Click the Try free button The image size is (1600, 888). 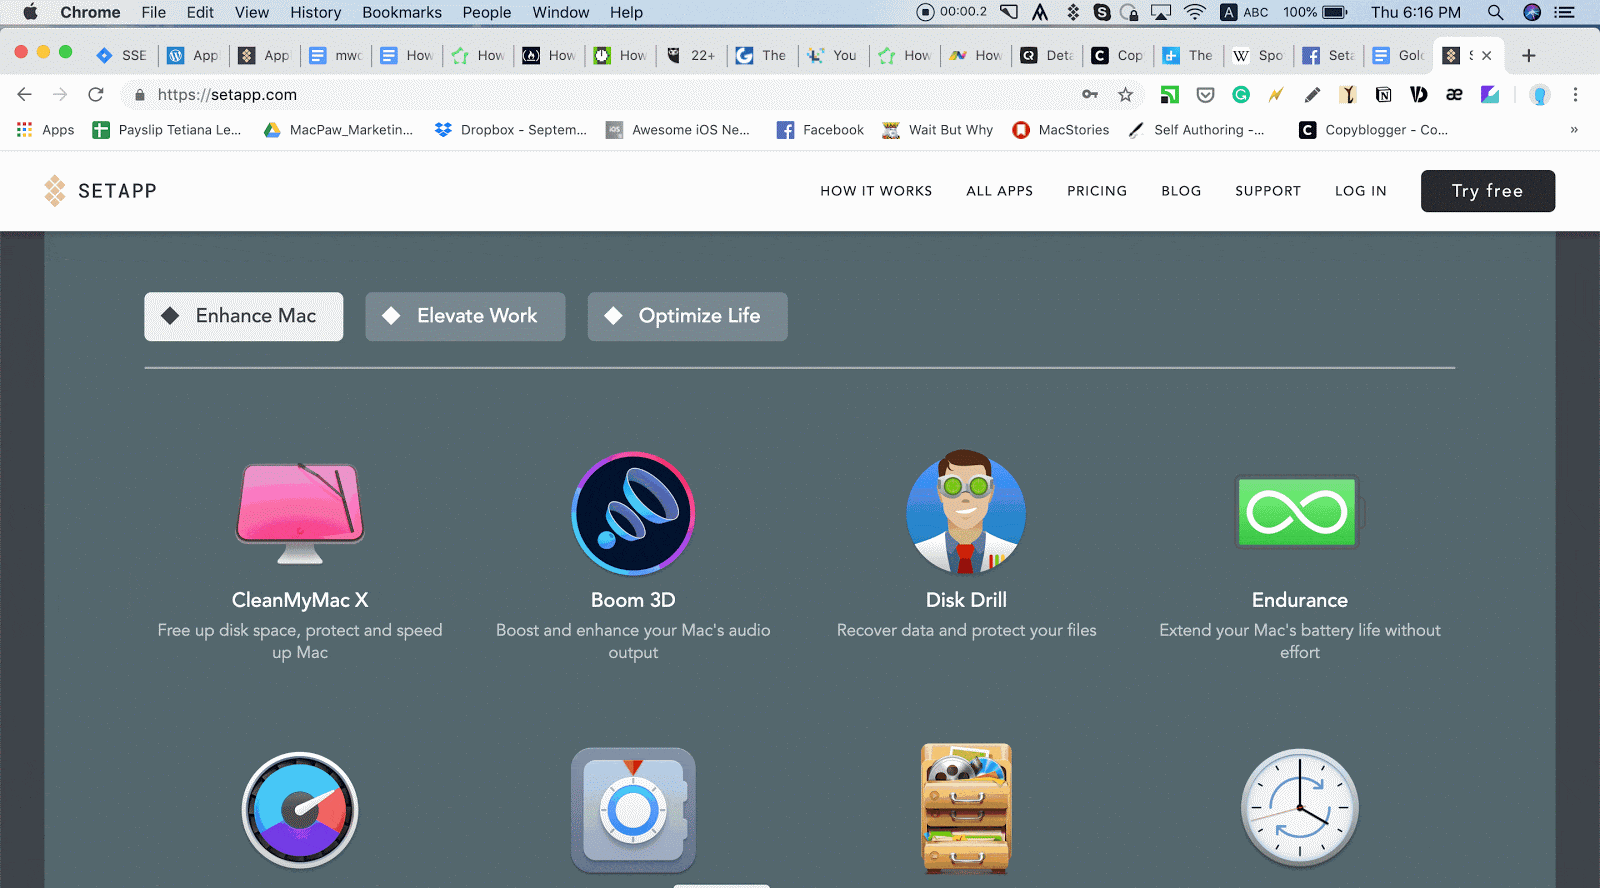[x=1488, y=191]
